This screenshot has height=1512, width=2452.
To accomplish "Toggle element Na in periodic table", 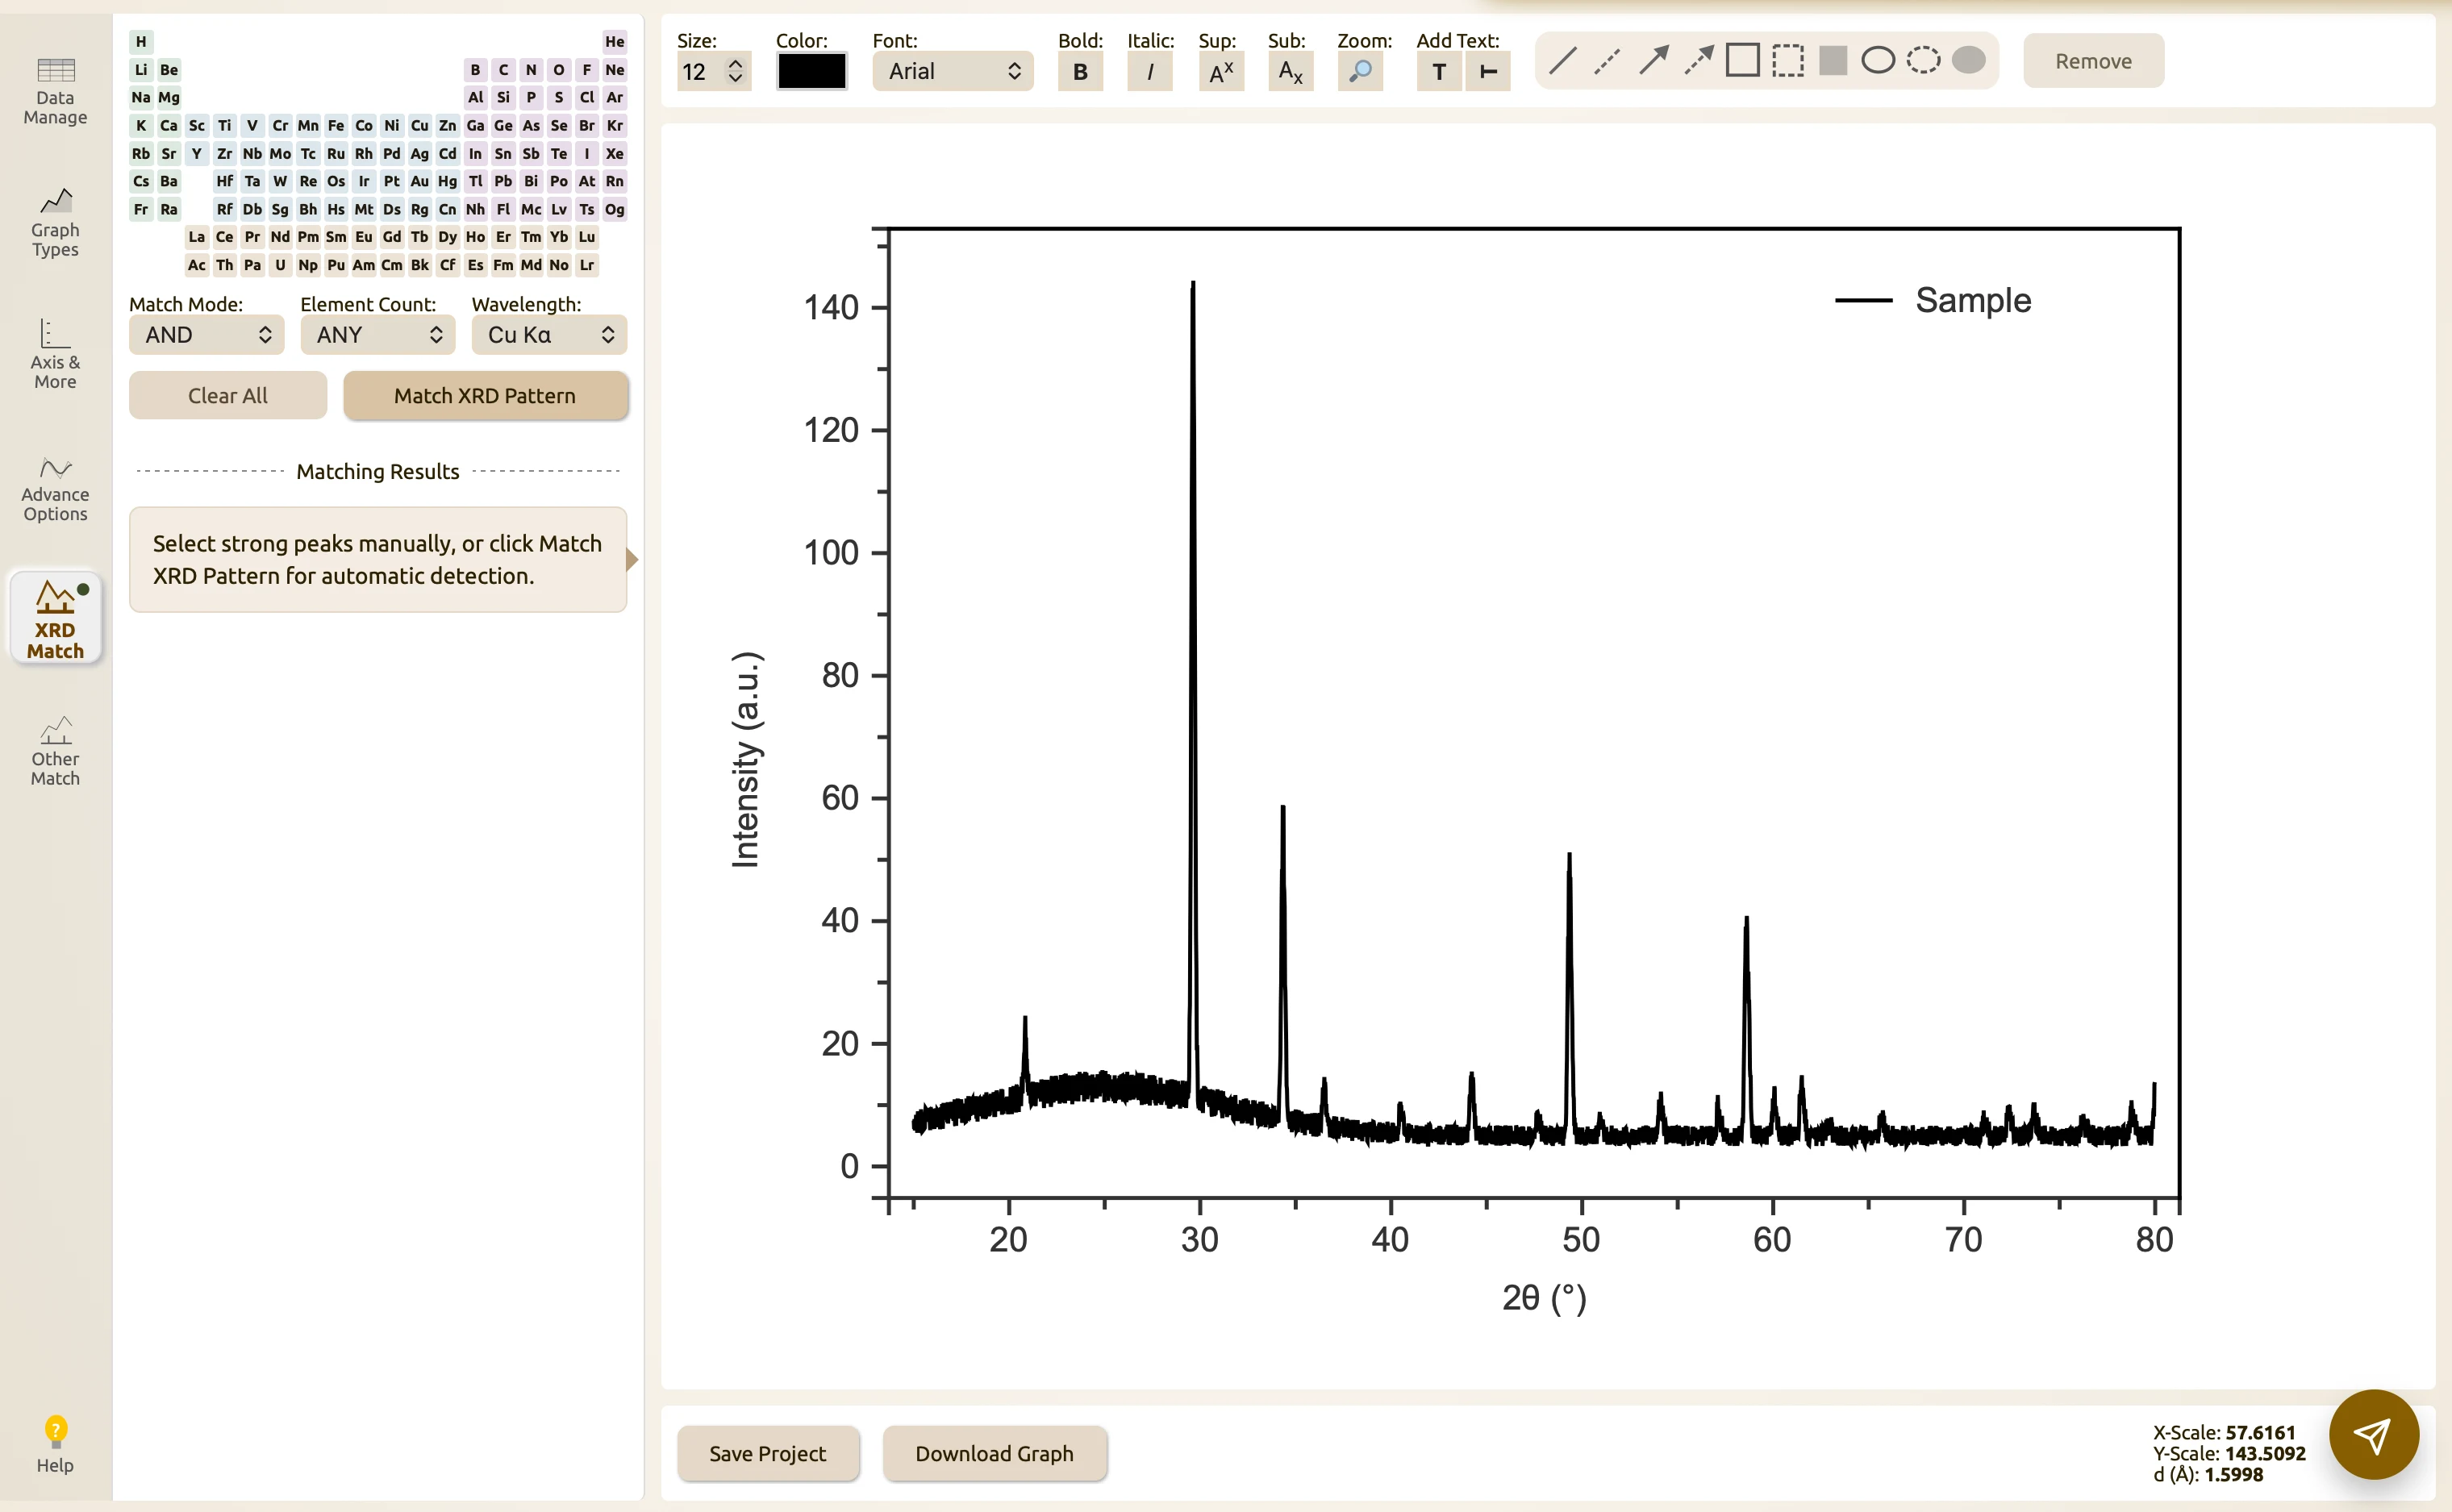I will tap(141, 98).
